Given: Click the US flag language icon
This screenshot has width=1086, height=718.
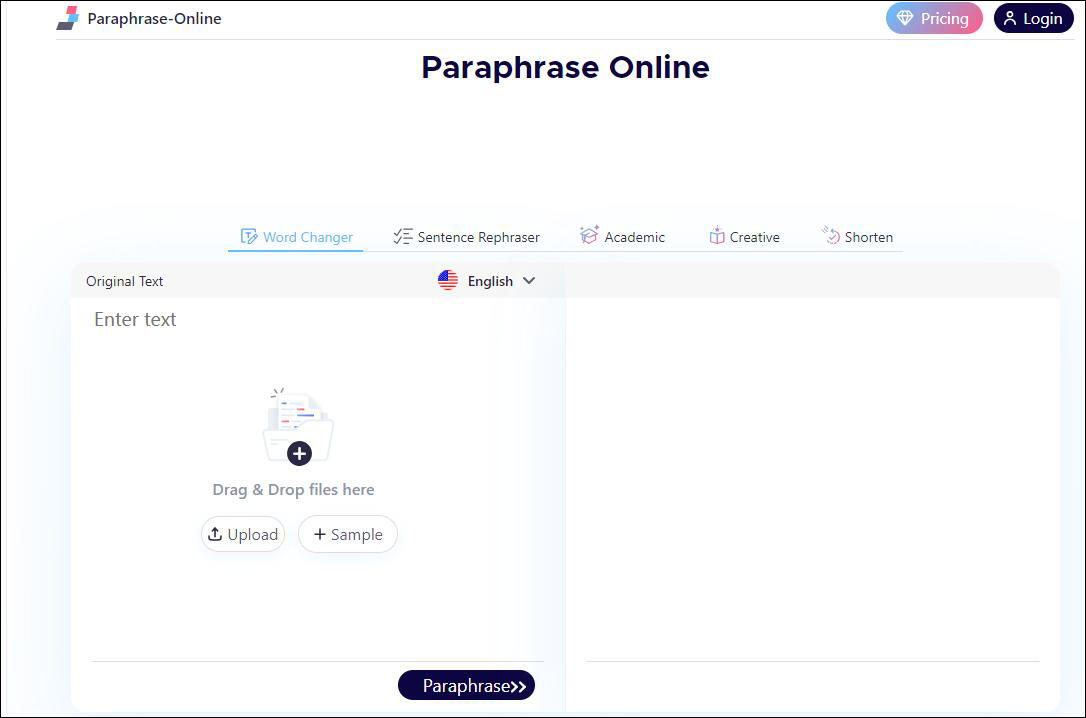Looking at the screenshot, I should pyautogui.click(x=448, y=280).
